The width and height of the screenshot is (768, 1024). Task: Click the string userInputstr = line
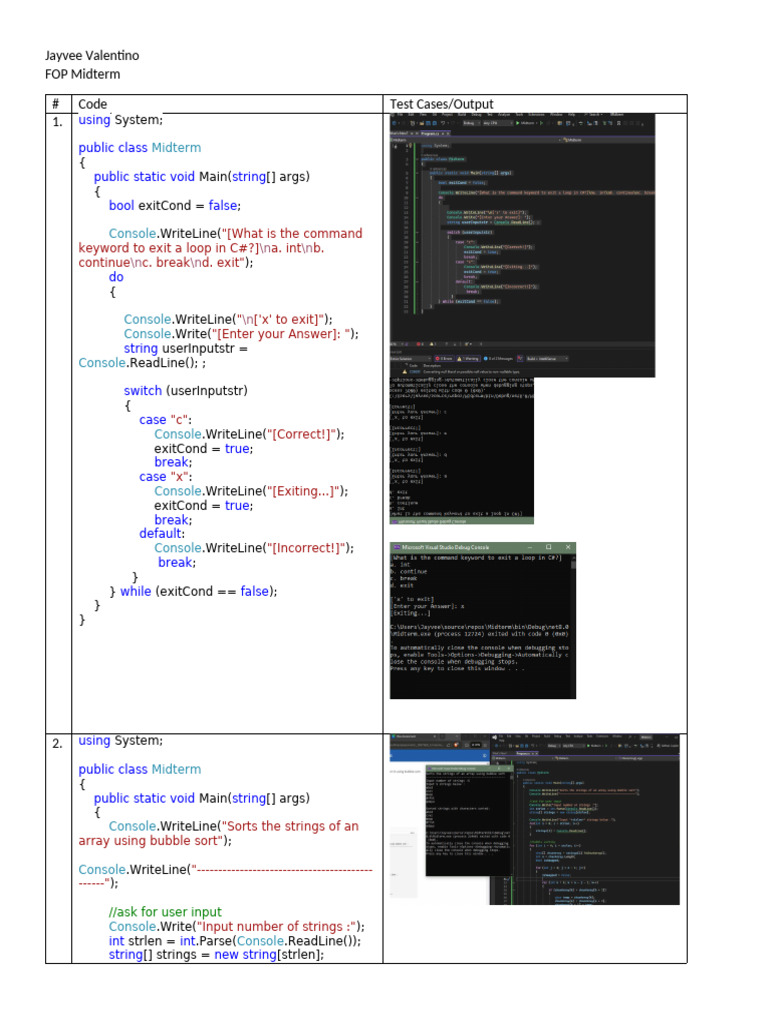(x=185, y=349)
